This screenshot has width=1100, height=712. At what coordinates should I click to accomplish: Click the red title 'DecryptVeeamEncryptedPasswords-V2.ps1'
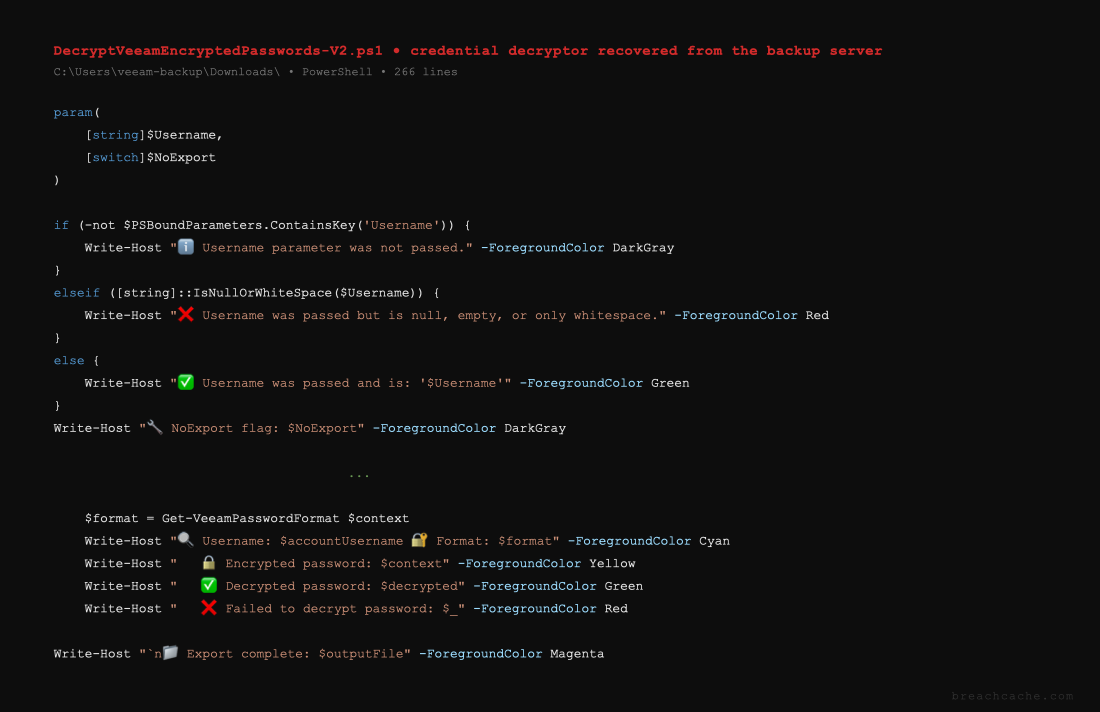click(218, 51)
